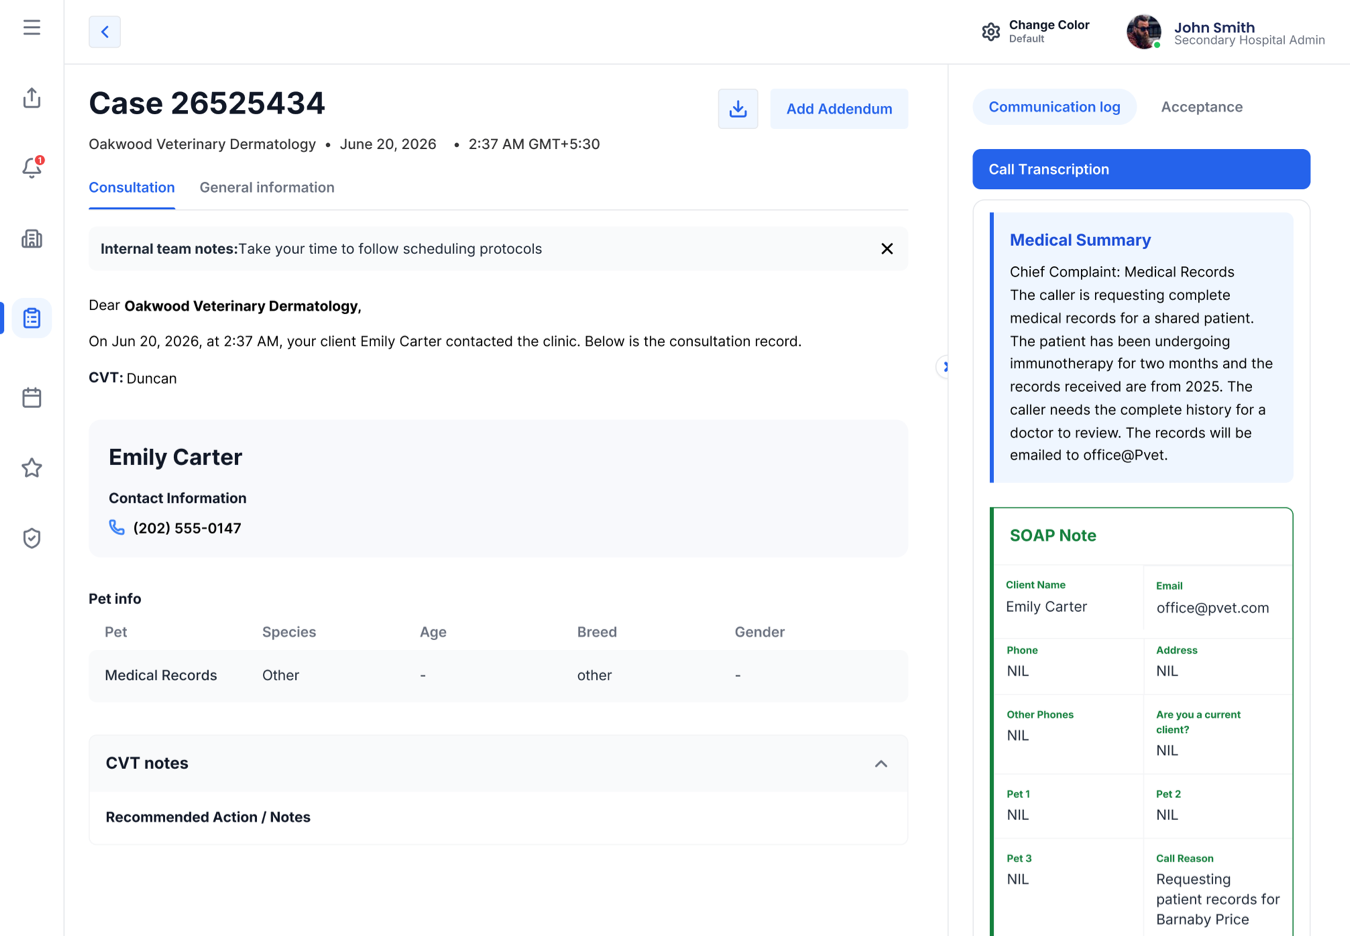Collapse the side panel using the divider arrow
The height and width of the screenshot is (936, 1350).
coord(945,367)
